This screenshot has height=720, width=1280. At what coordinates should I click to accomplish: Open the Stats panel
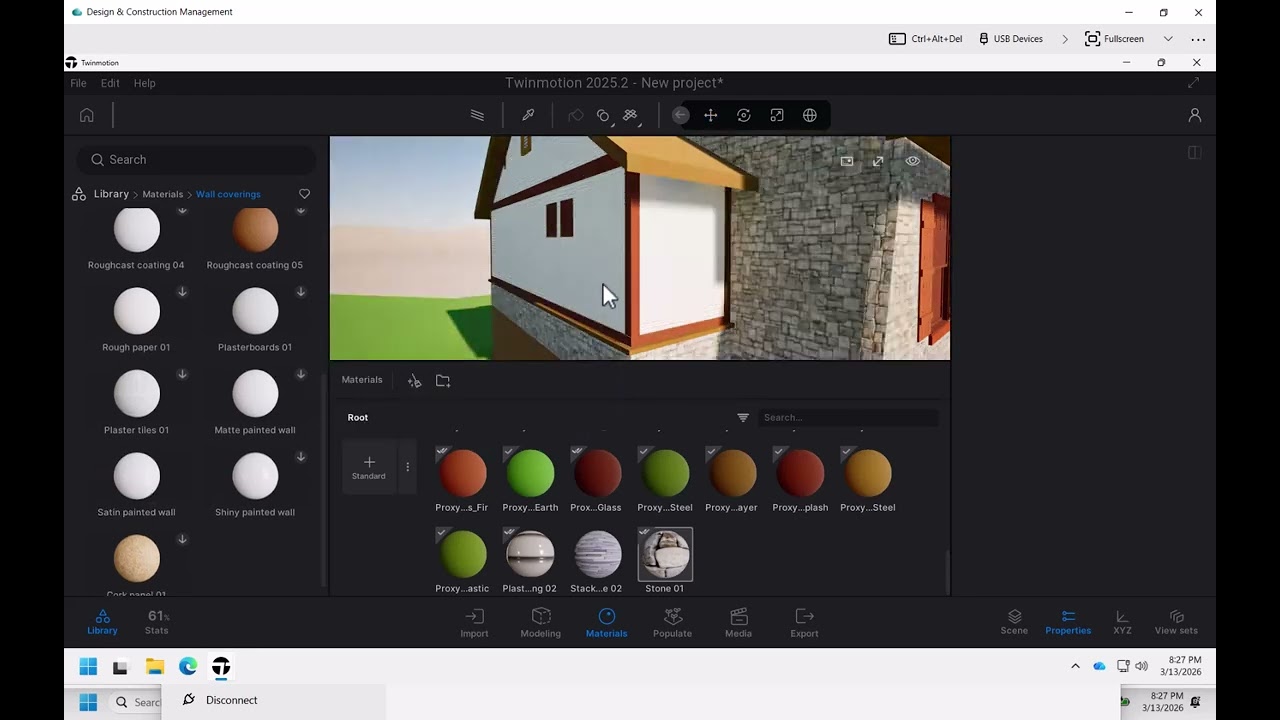click(x=157, y=622)
